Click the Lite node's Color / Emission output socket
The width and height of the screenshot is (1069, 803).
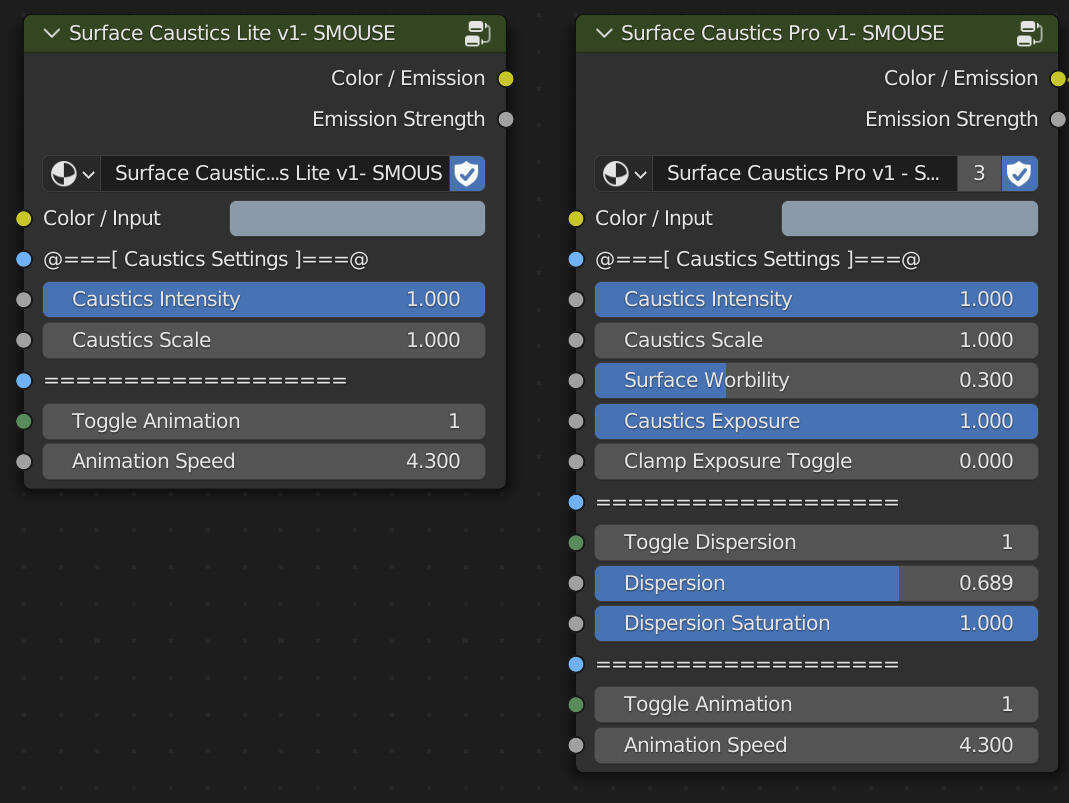(x=506, y=79)
